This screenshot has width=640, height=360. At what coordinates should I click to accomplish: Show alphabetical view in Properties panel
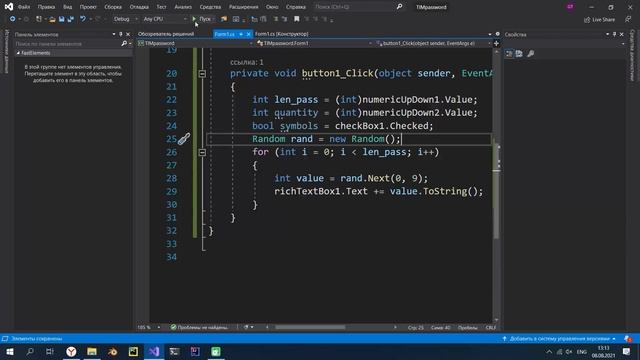519,53
